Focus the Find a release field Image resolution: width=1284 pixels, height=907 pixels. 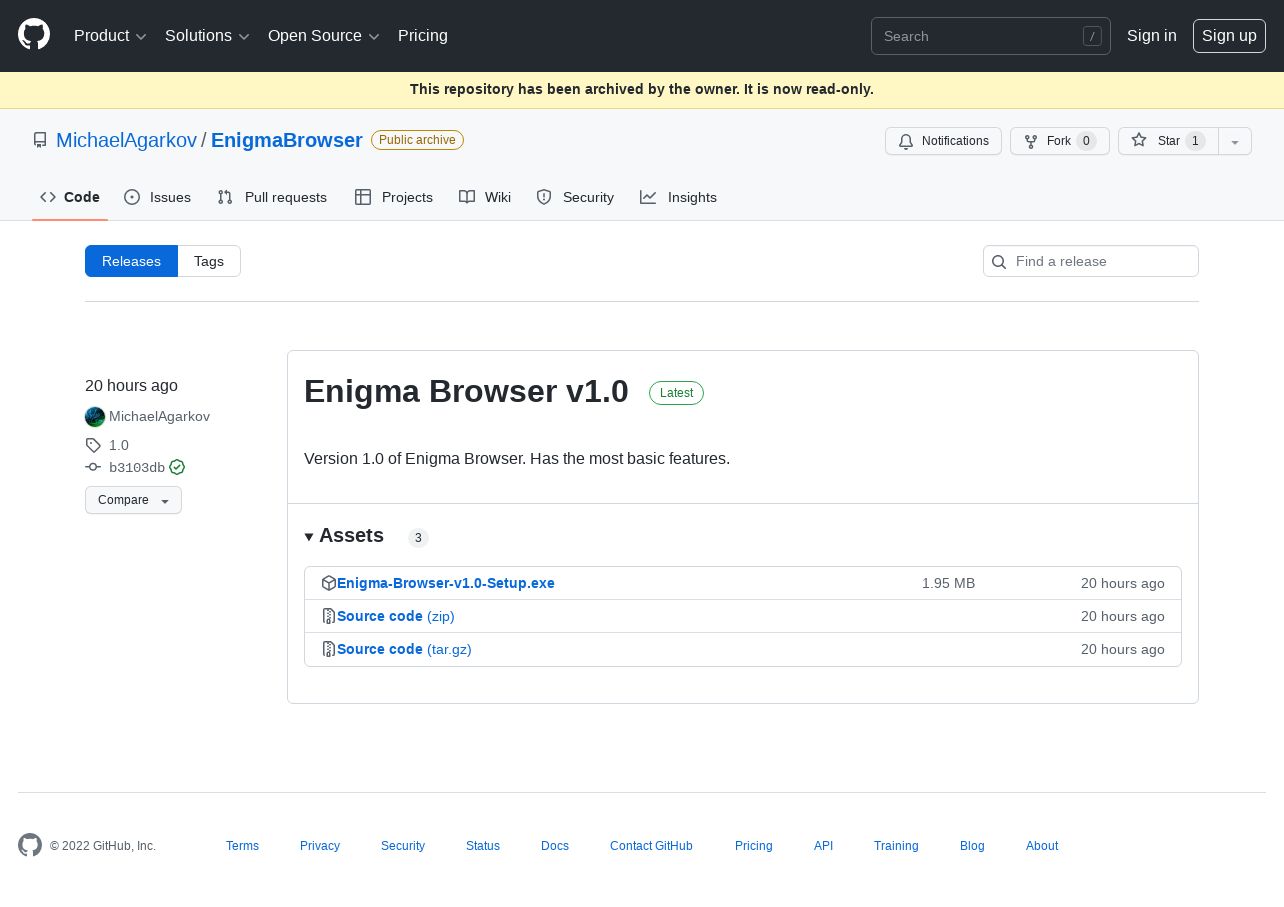(1091, 261)
